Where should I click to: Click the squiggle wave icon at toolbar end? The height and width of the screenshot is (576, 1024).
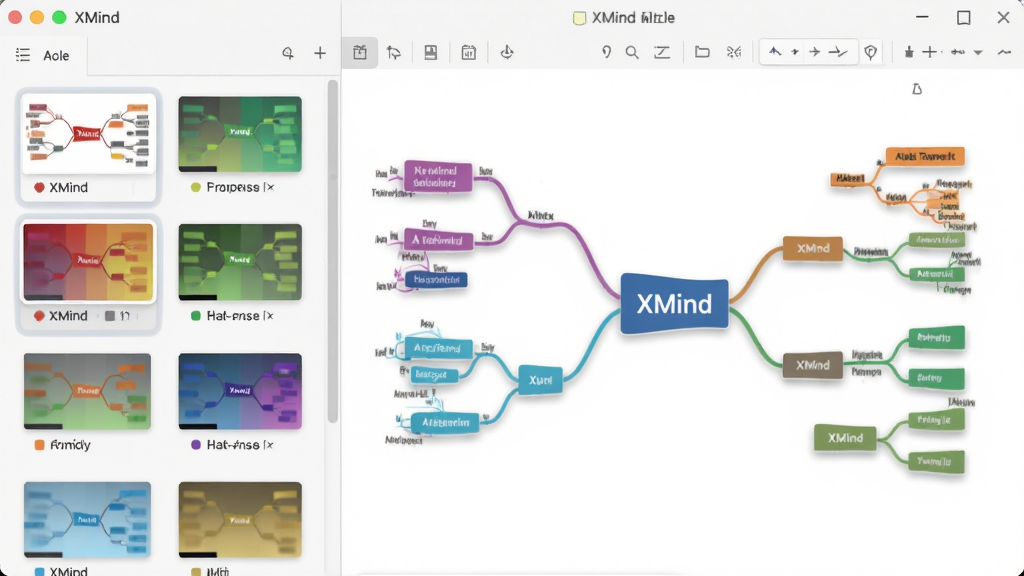tap(1004, 52)
